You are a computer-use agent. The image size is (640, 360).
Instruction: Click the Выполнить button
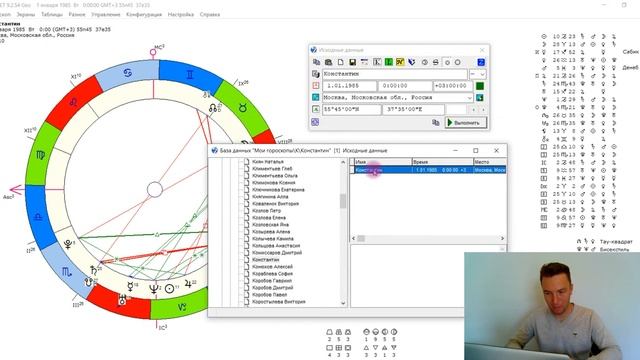tap(465, 122)
